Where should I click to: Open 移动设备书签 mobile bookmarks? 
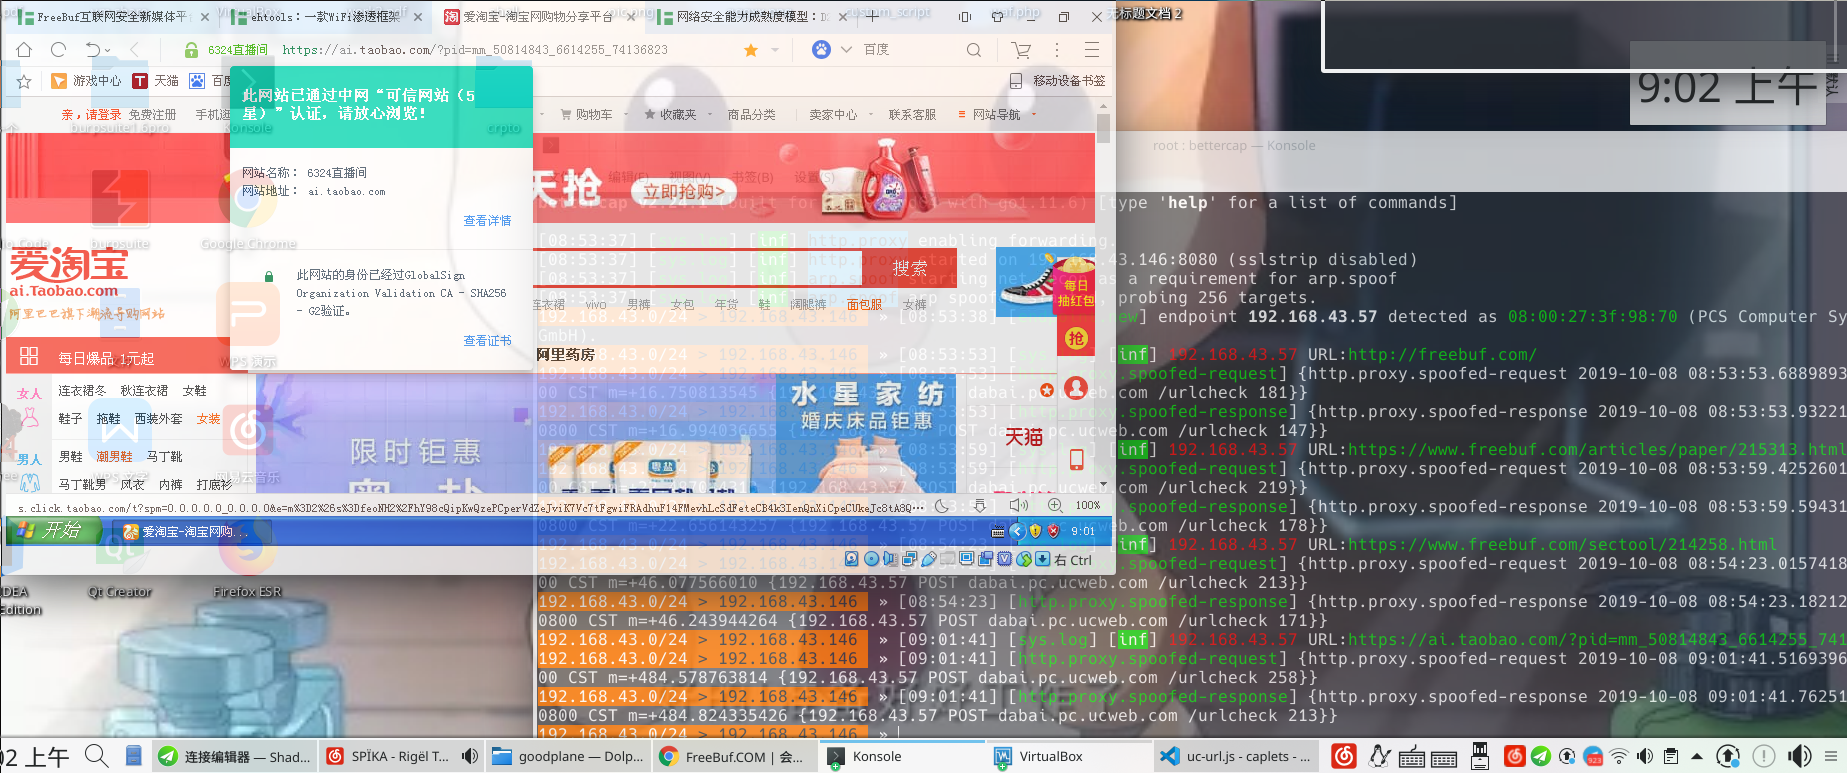point(1058,81)
